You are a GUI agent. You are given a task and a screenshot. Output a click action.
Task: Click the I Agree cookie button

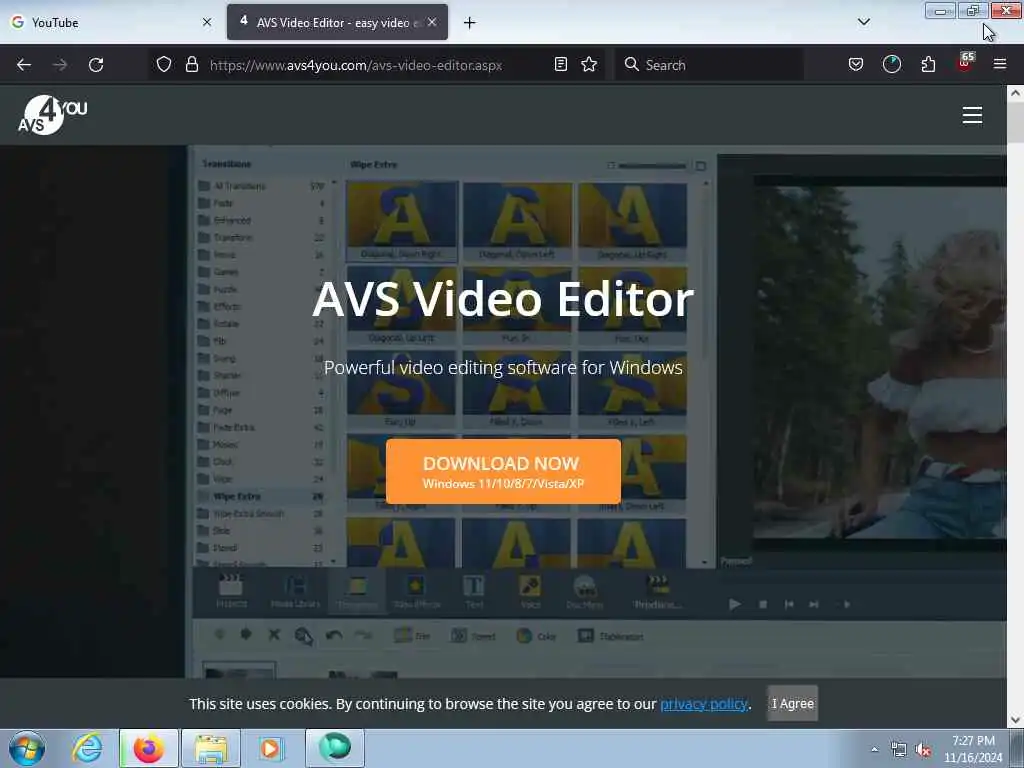792,703
